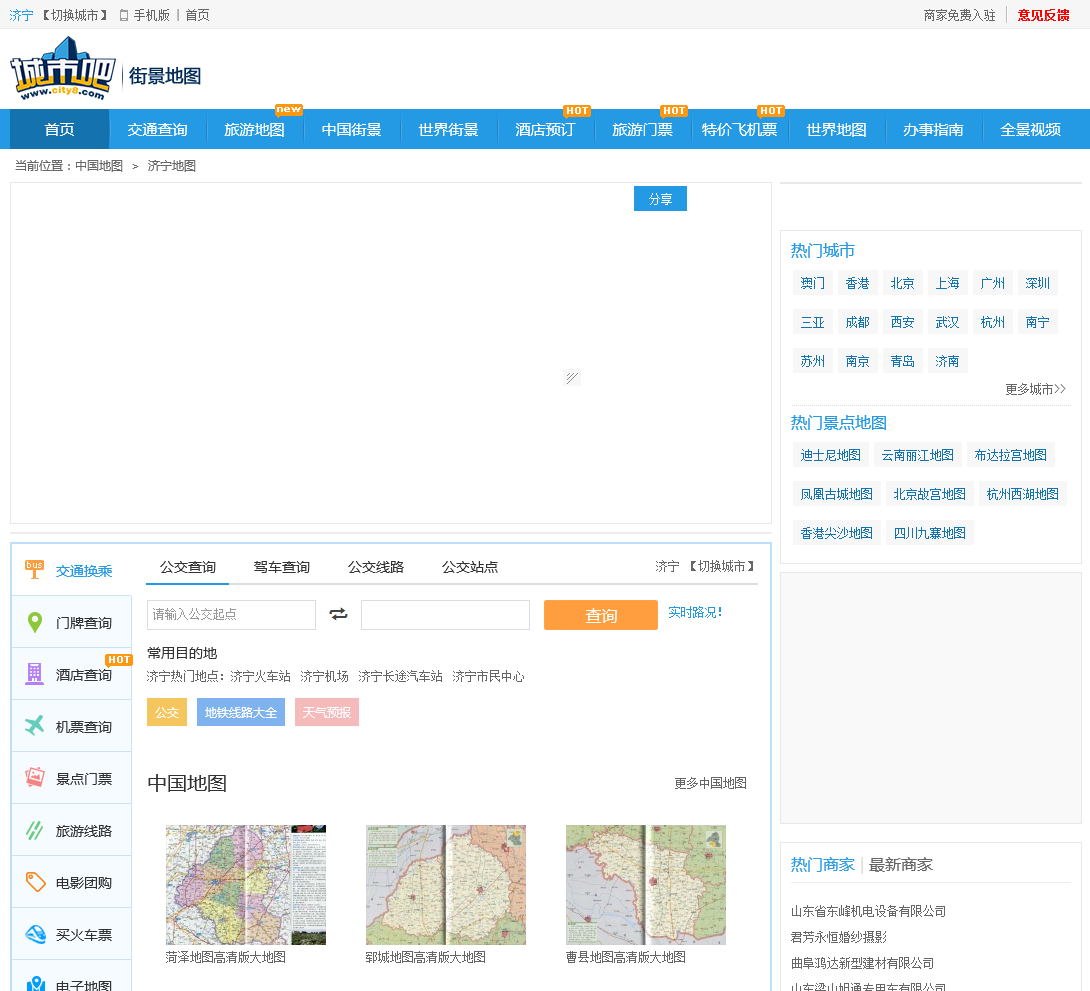The image size is (1090, 991).
Task: Open 杭州西湖地图 link
Action: [x=1023, y=494]
